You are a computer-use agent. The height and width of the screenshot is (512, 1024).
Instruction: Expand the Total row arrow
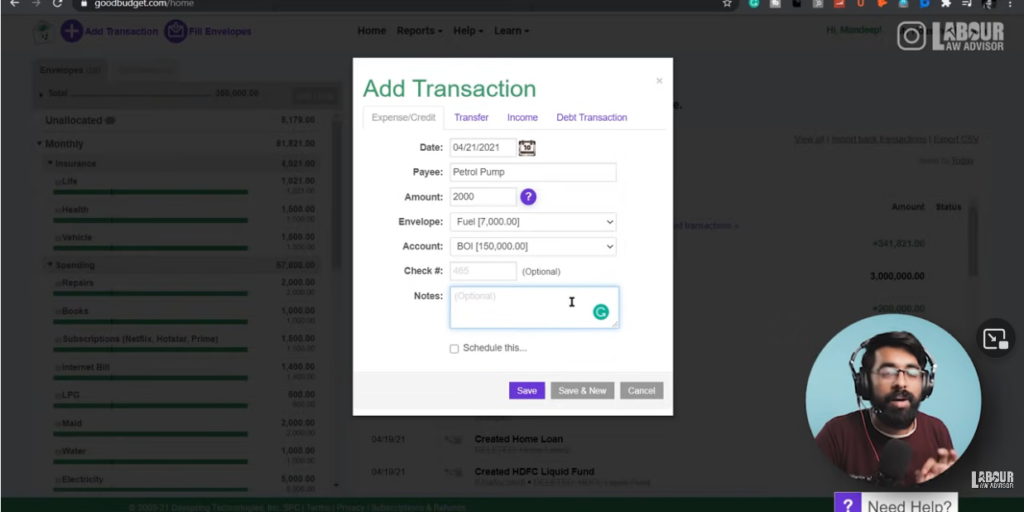41,95
